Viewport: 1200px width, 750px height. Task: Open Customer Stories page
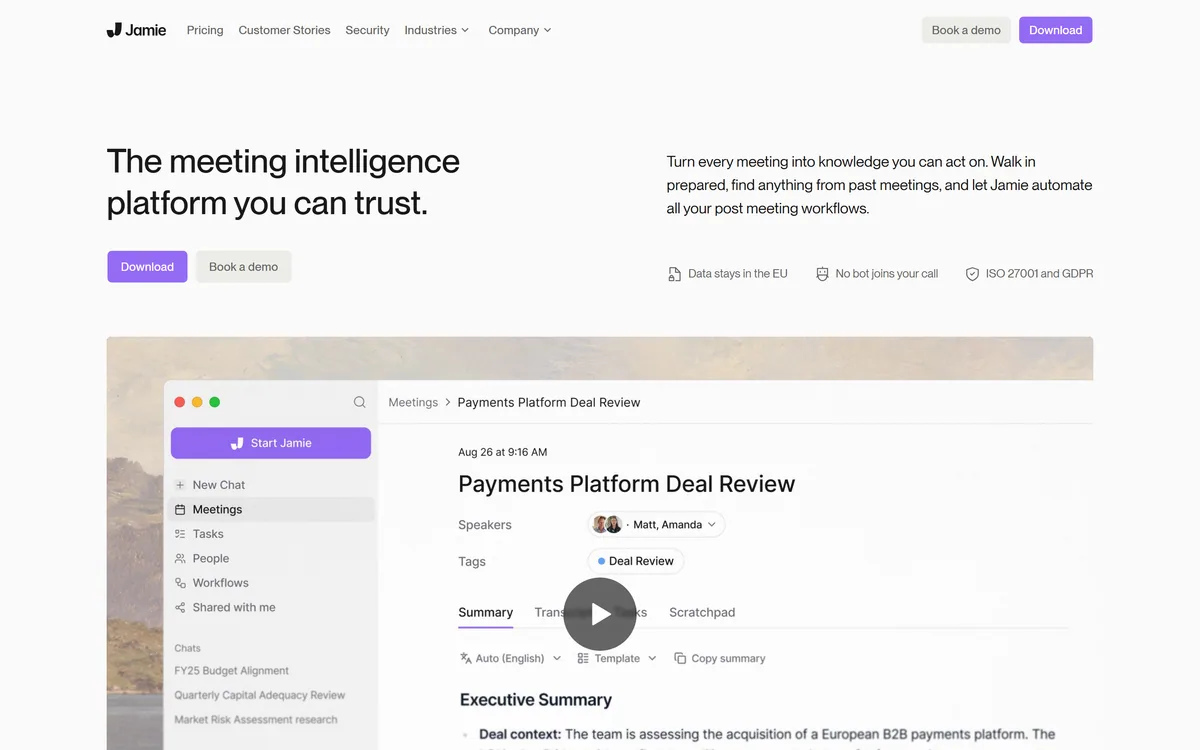(284, 30)
